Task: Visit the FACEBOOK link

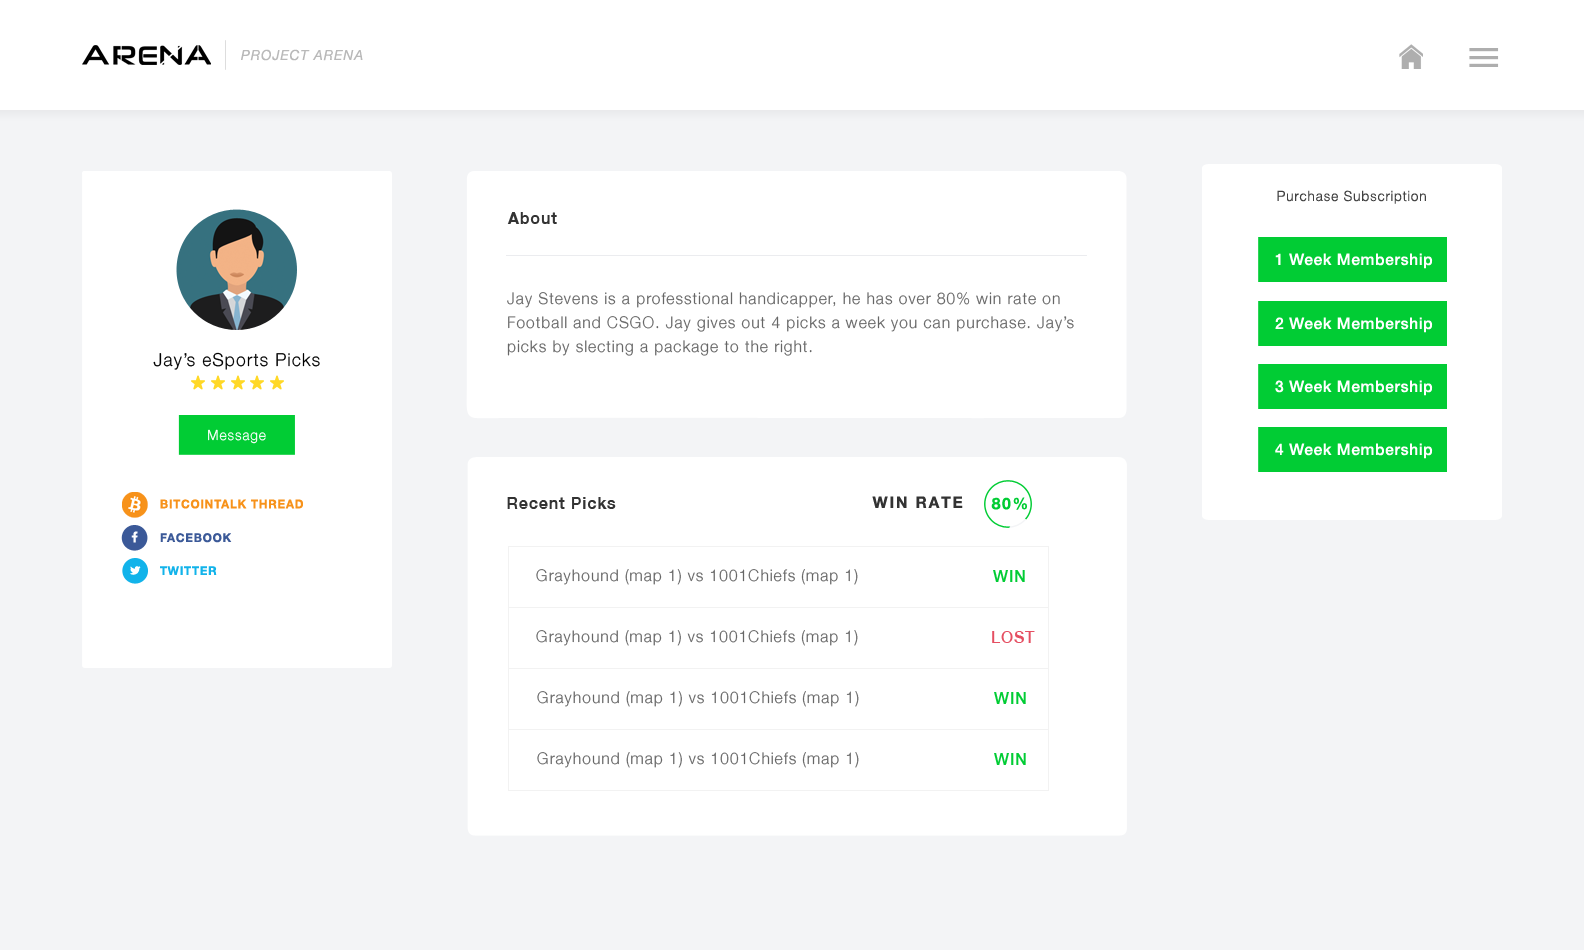Action: [x=195, y=538]
